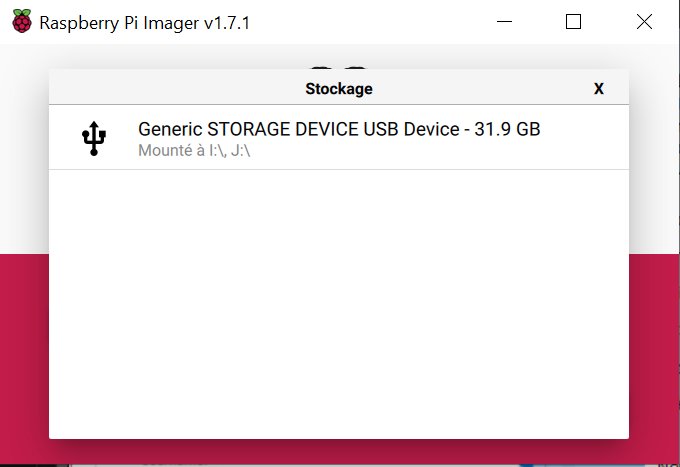Click the "Raspberry Pi Imager v1.7.1" window title

click(144, 23)
